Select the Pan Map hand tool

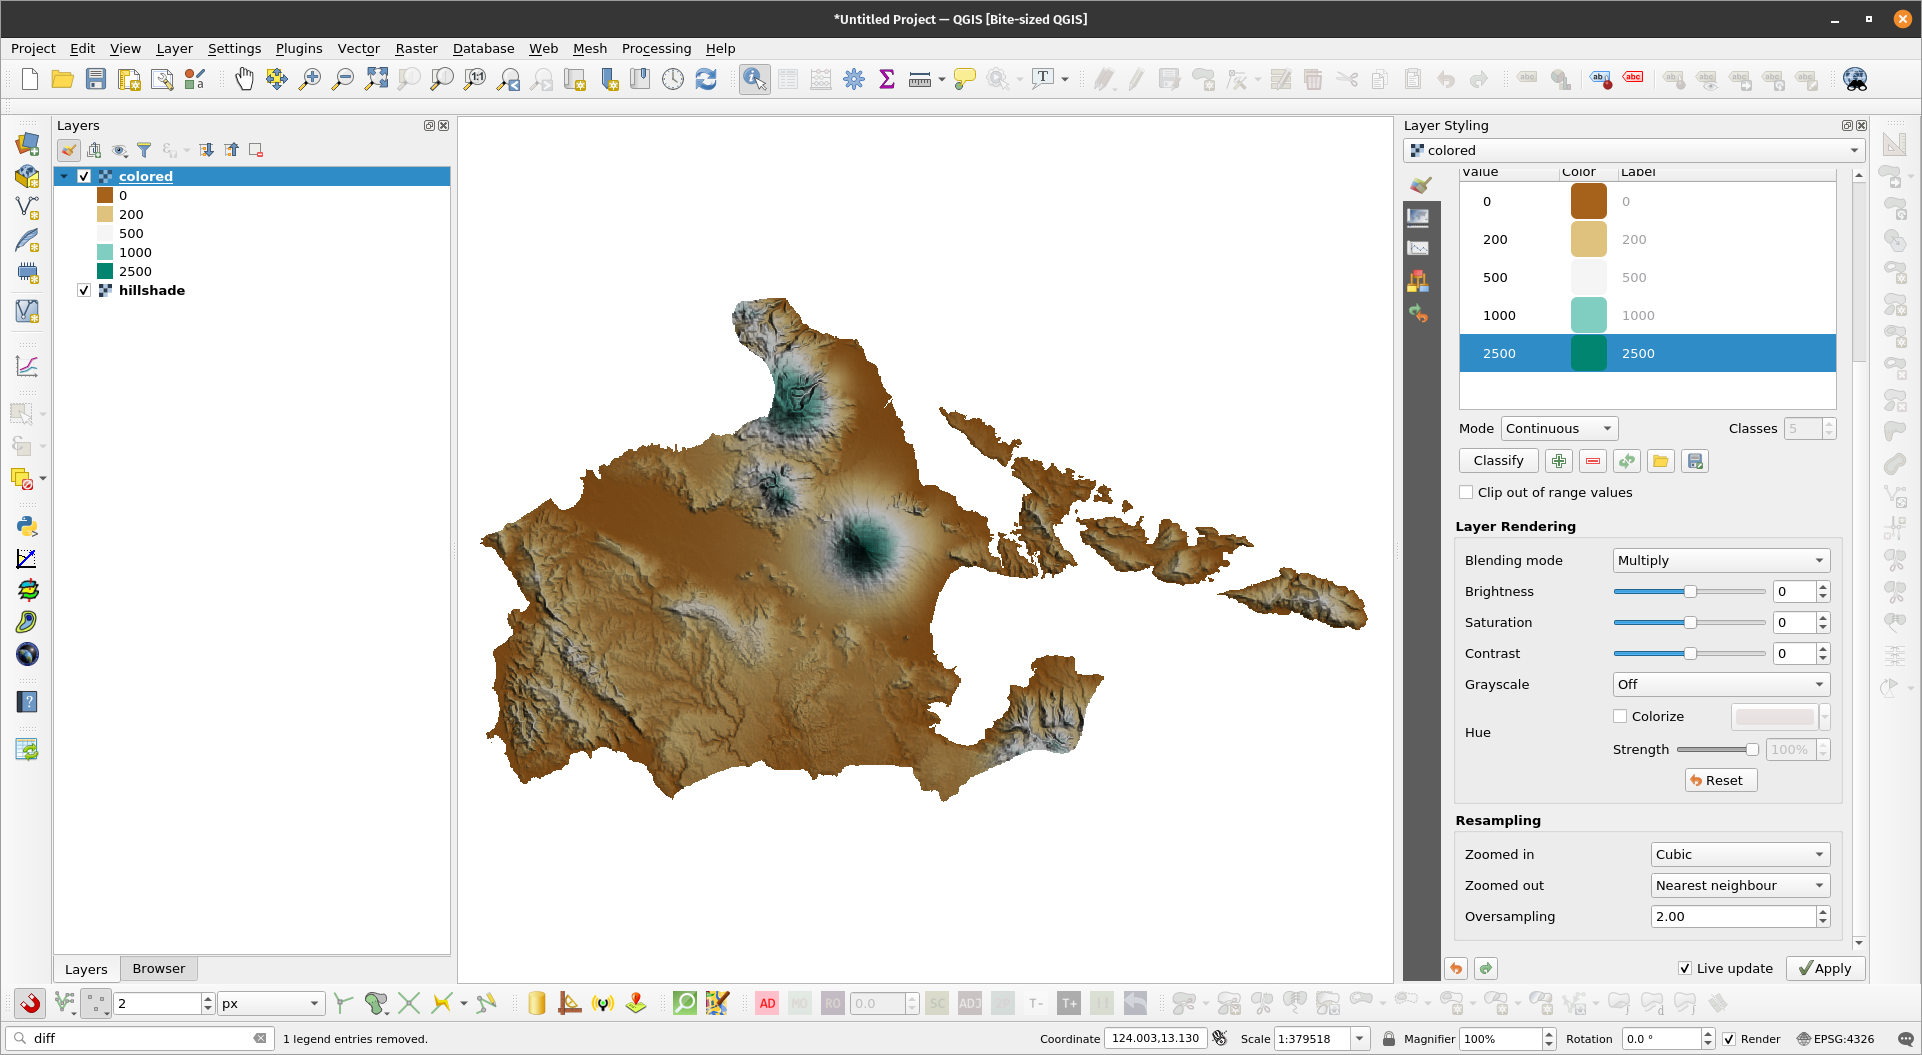[x=244, y=79]
